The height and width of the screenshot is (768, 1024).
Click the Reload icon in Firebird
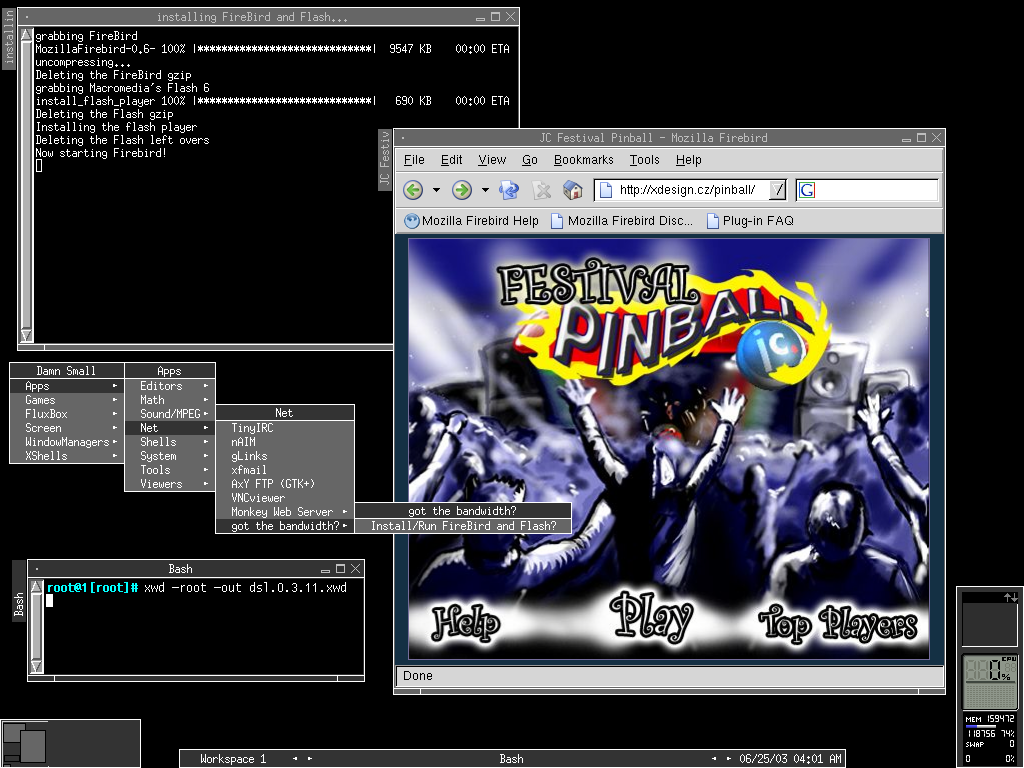(509, 190)
